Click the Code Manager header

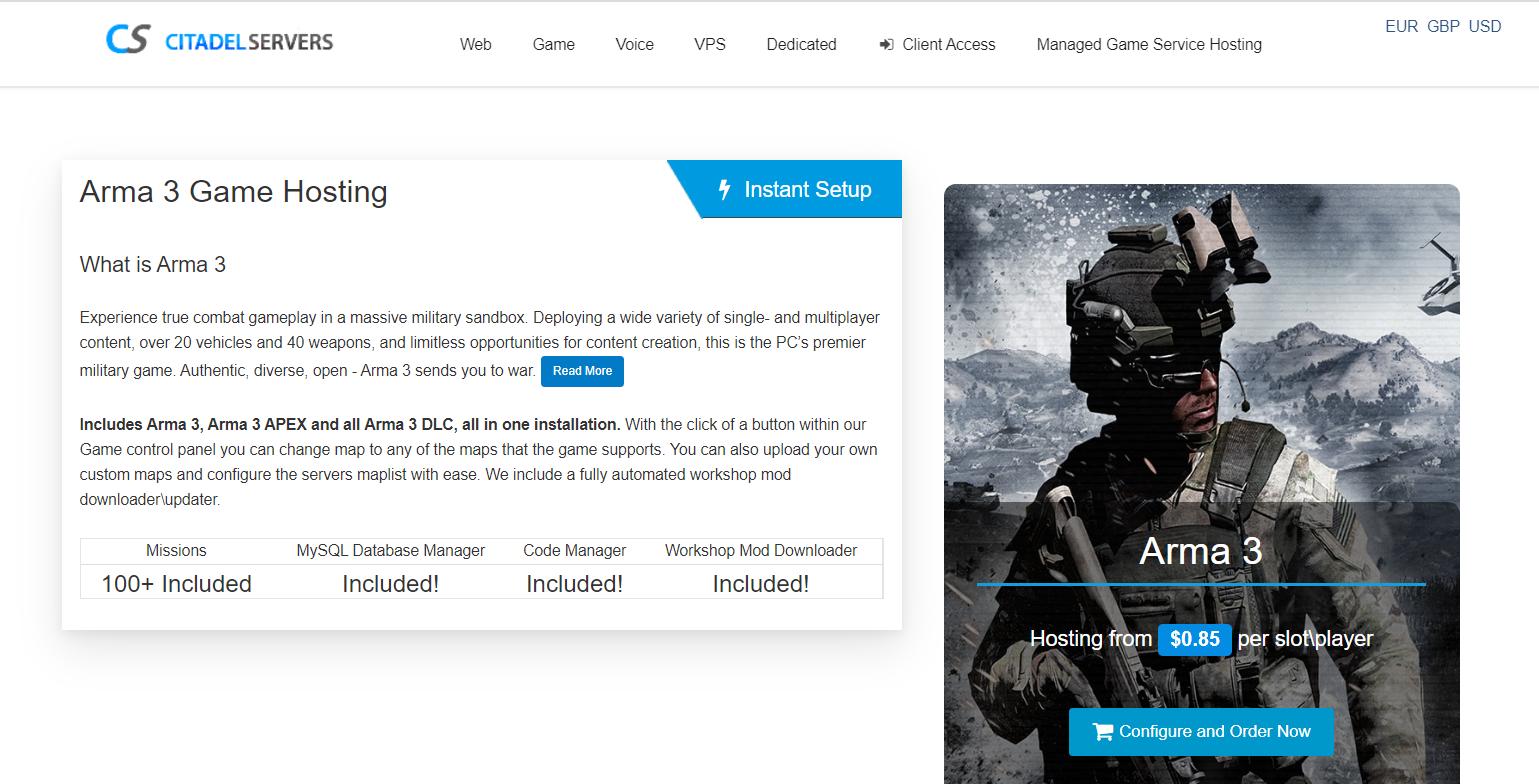pos(574,551)
